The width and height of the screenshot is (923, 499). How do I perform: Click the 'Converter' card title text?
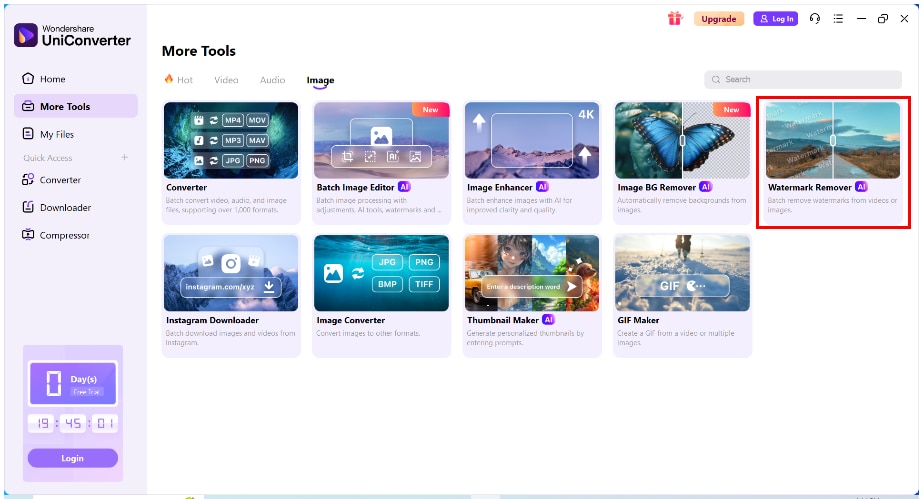coord(187,187)
